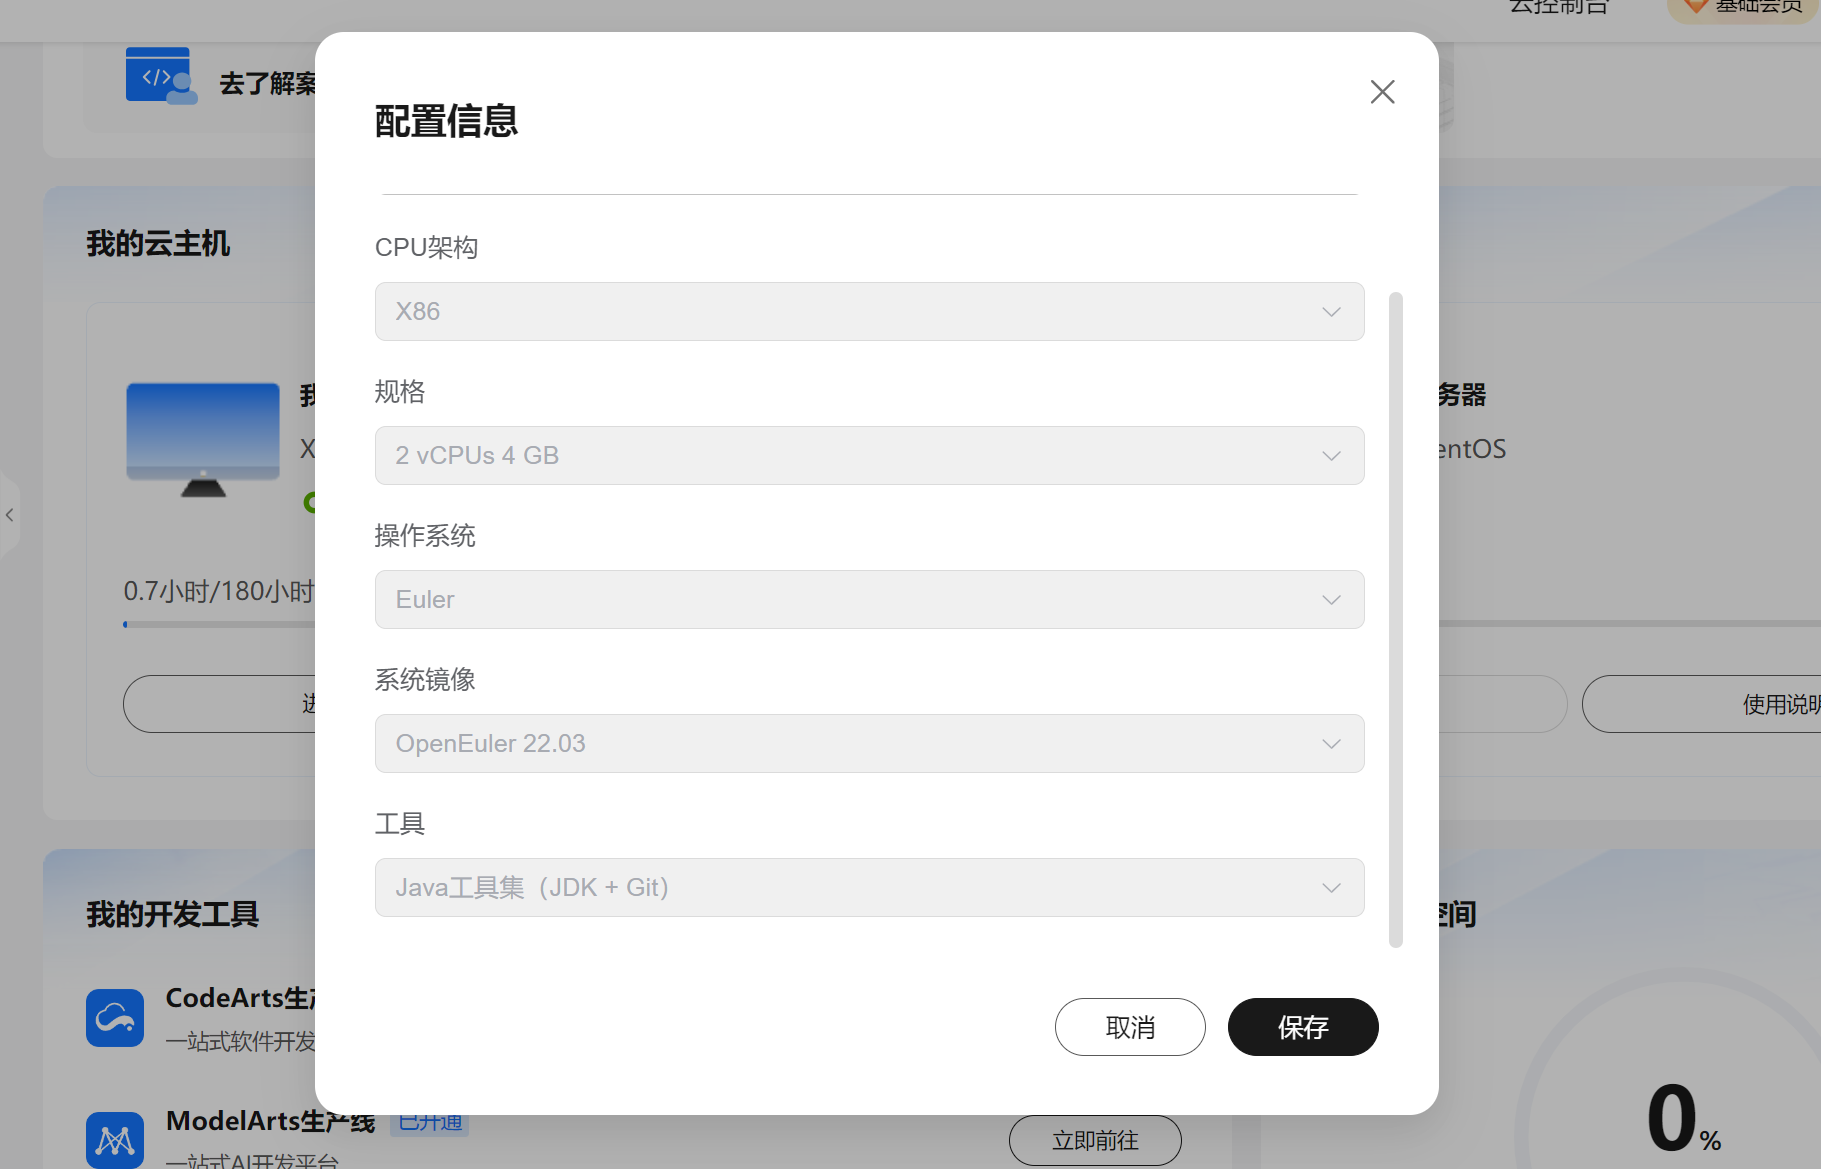The height and width of the screenshot is (1169, 1821).
Task: Save configuration with the 保存 button
Action: [x=1303, y=1027]
